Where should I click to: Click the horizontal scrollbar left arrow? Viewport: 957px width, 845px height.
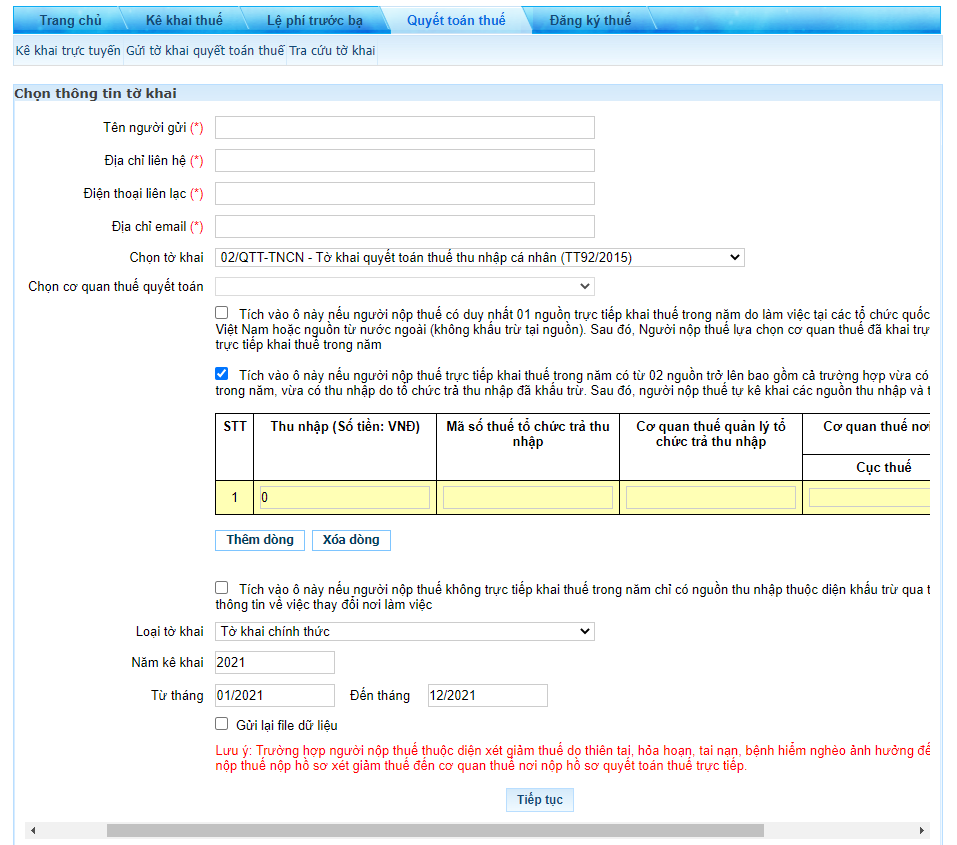pyautogui.click(x=33, y=830)
